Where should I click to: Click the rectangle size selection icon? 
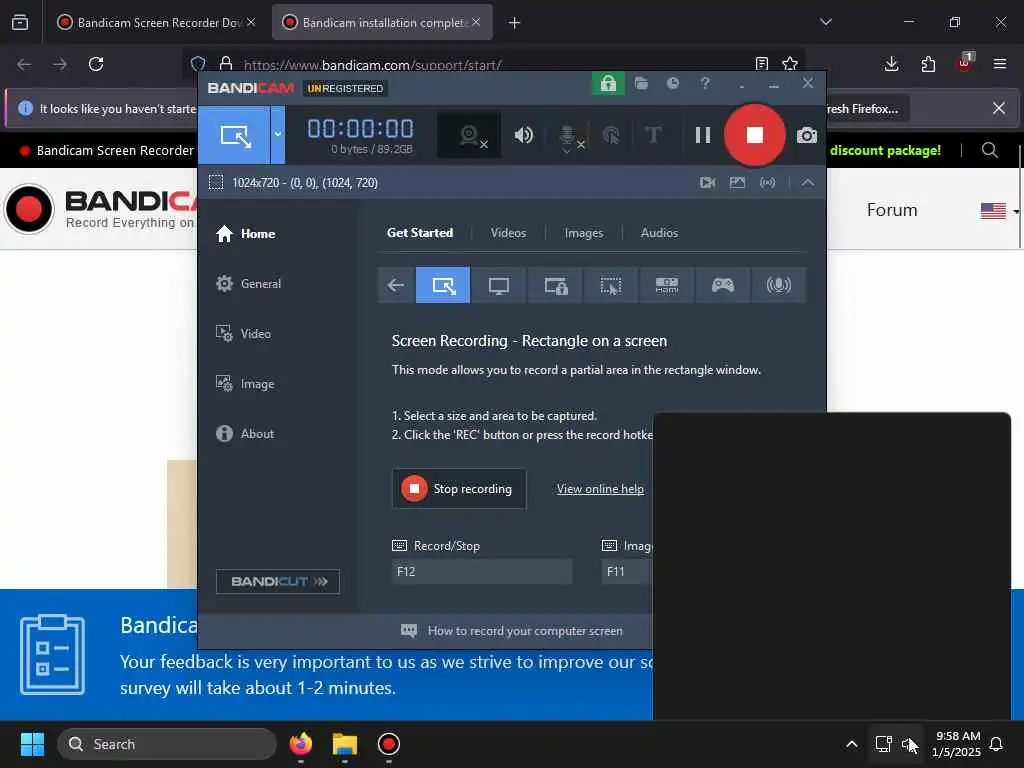[216, 183]
